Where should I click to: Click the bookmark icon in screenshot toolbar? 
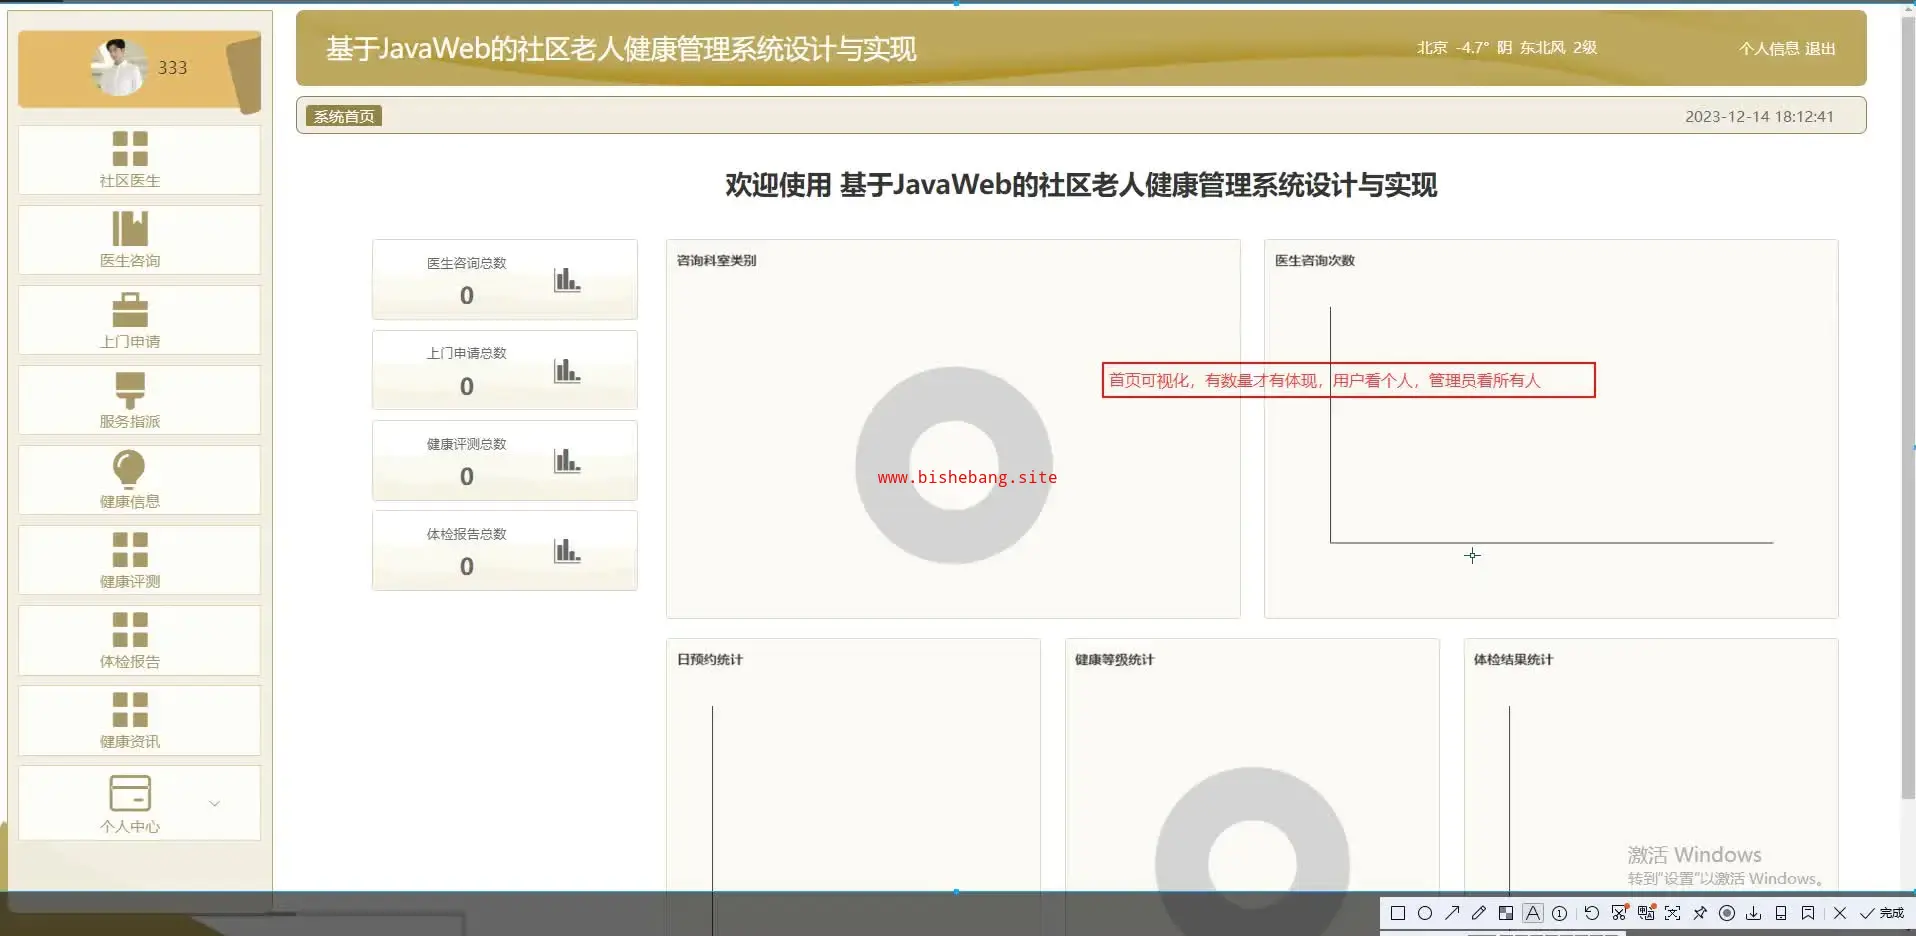click(1808, 913)
